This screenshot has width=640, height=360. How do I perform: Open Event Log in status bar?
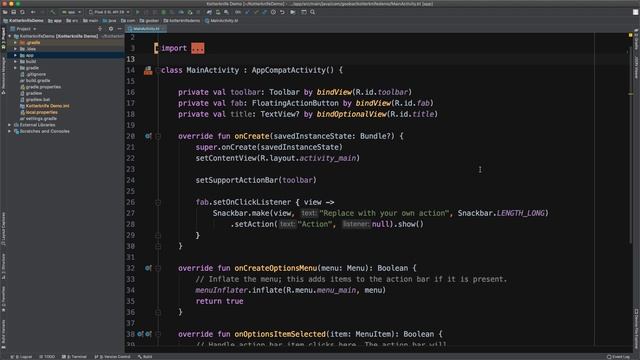(x=618, y=357)
